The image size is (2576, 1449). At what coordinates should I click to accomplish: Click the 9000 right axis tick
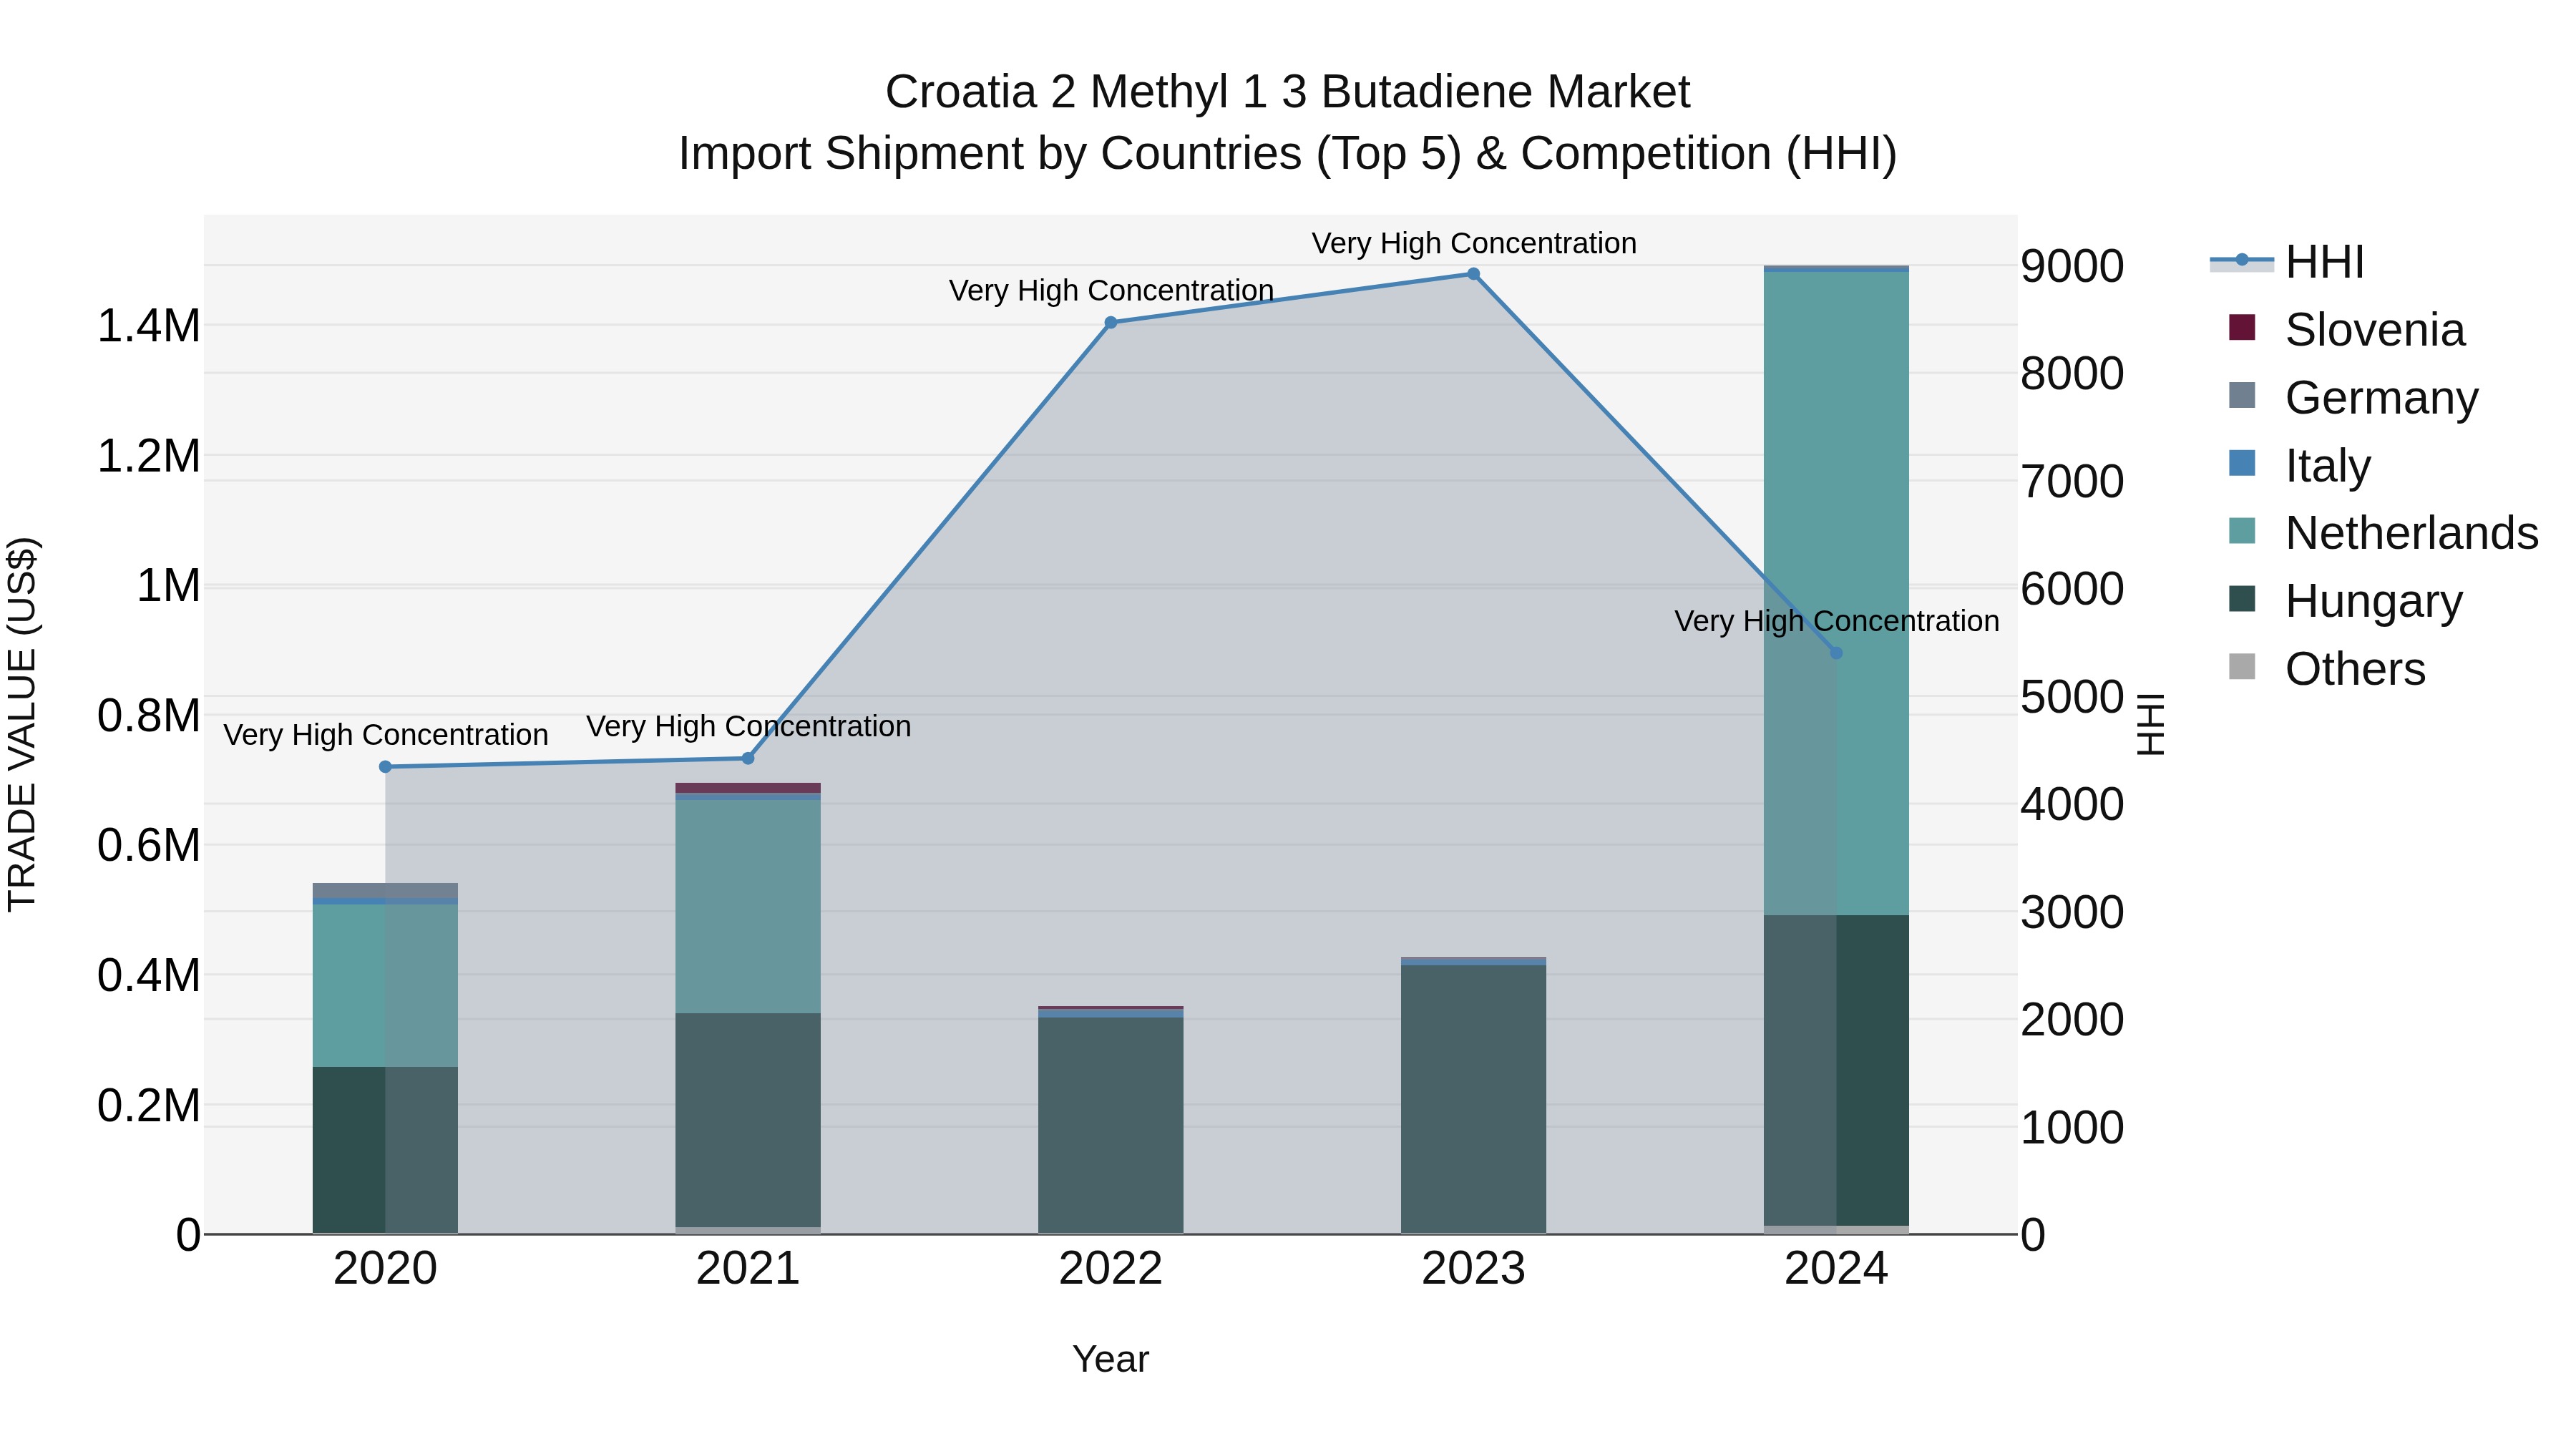(x=2072, y=266)
